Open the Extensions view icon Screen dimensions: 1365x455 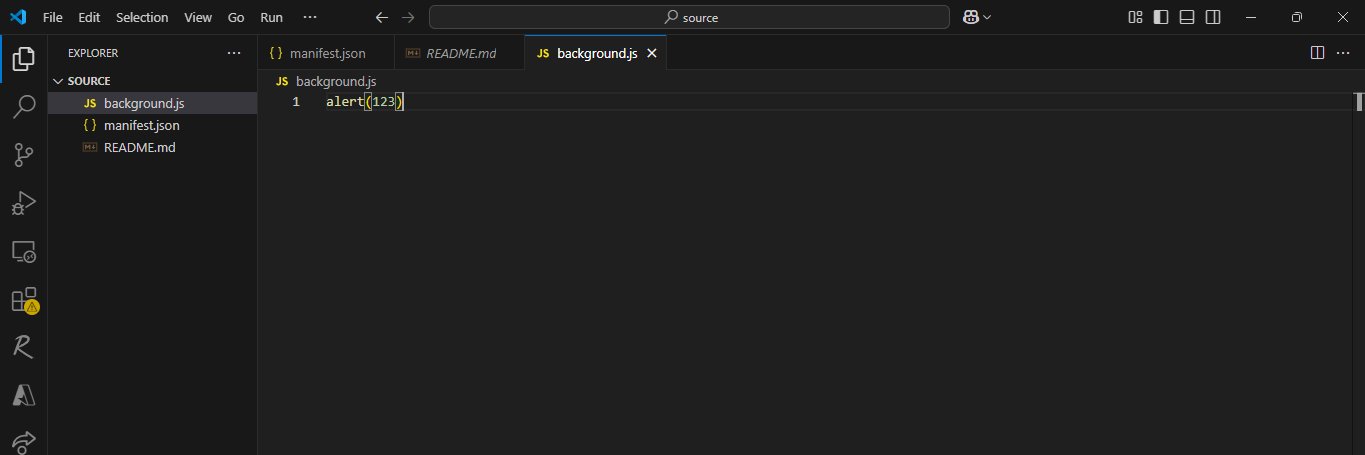click(23, 300)
